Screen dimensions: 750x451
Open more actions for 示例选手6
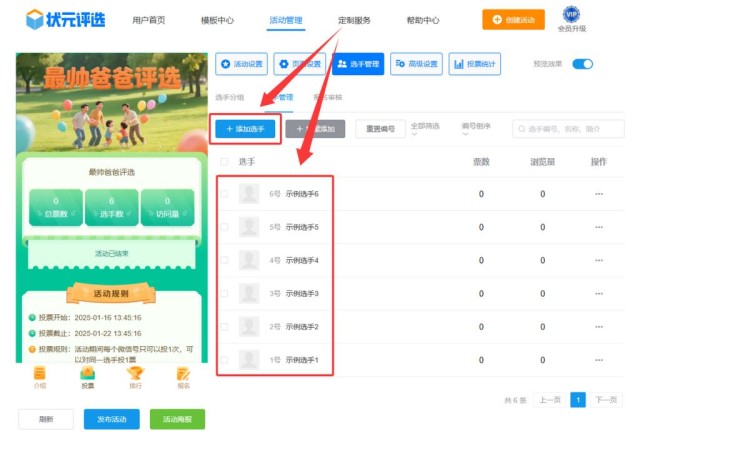coord(599,194)
